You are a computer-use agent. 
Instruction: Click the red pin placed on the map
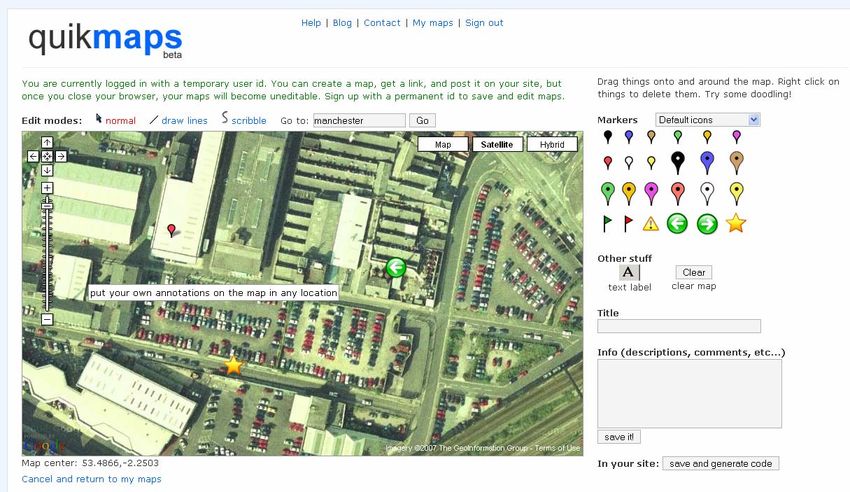pyautogui.click(x=172, y=231)
